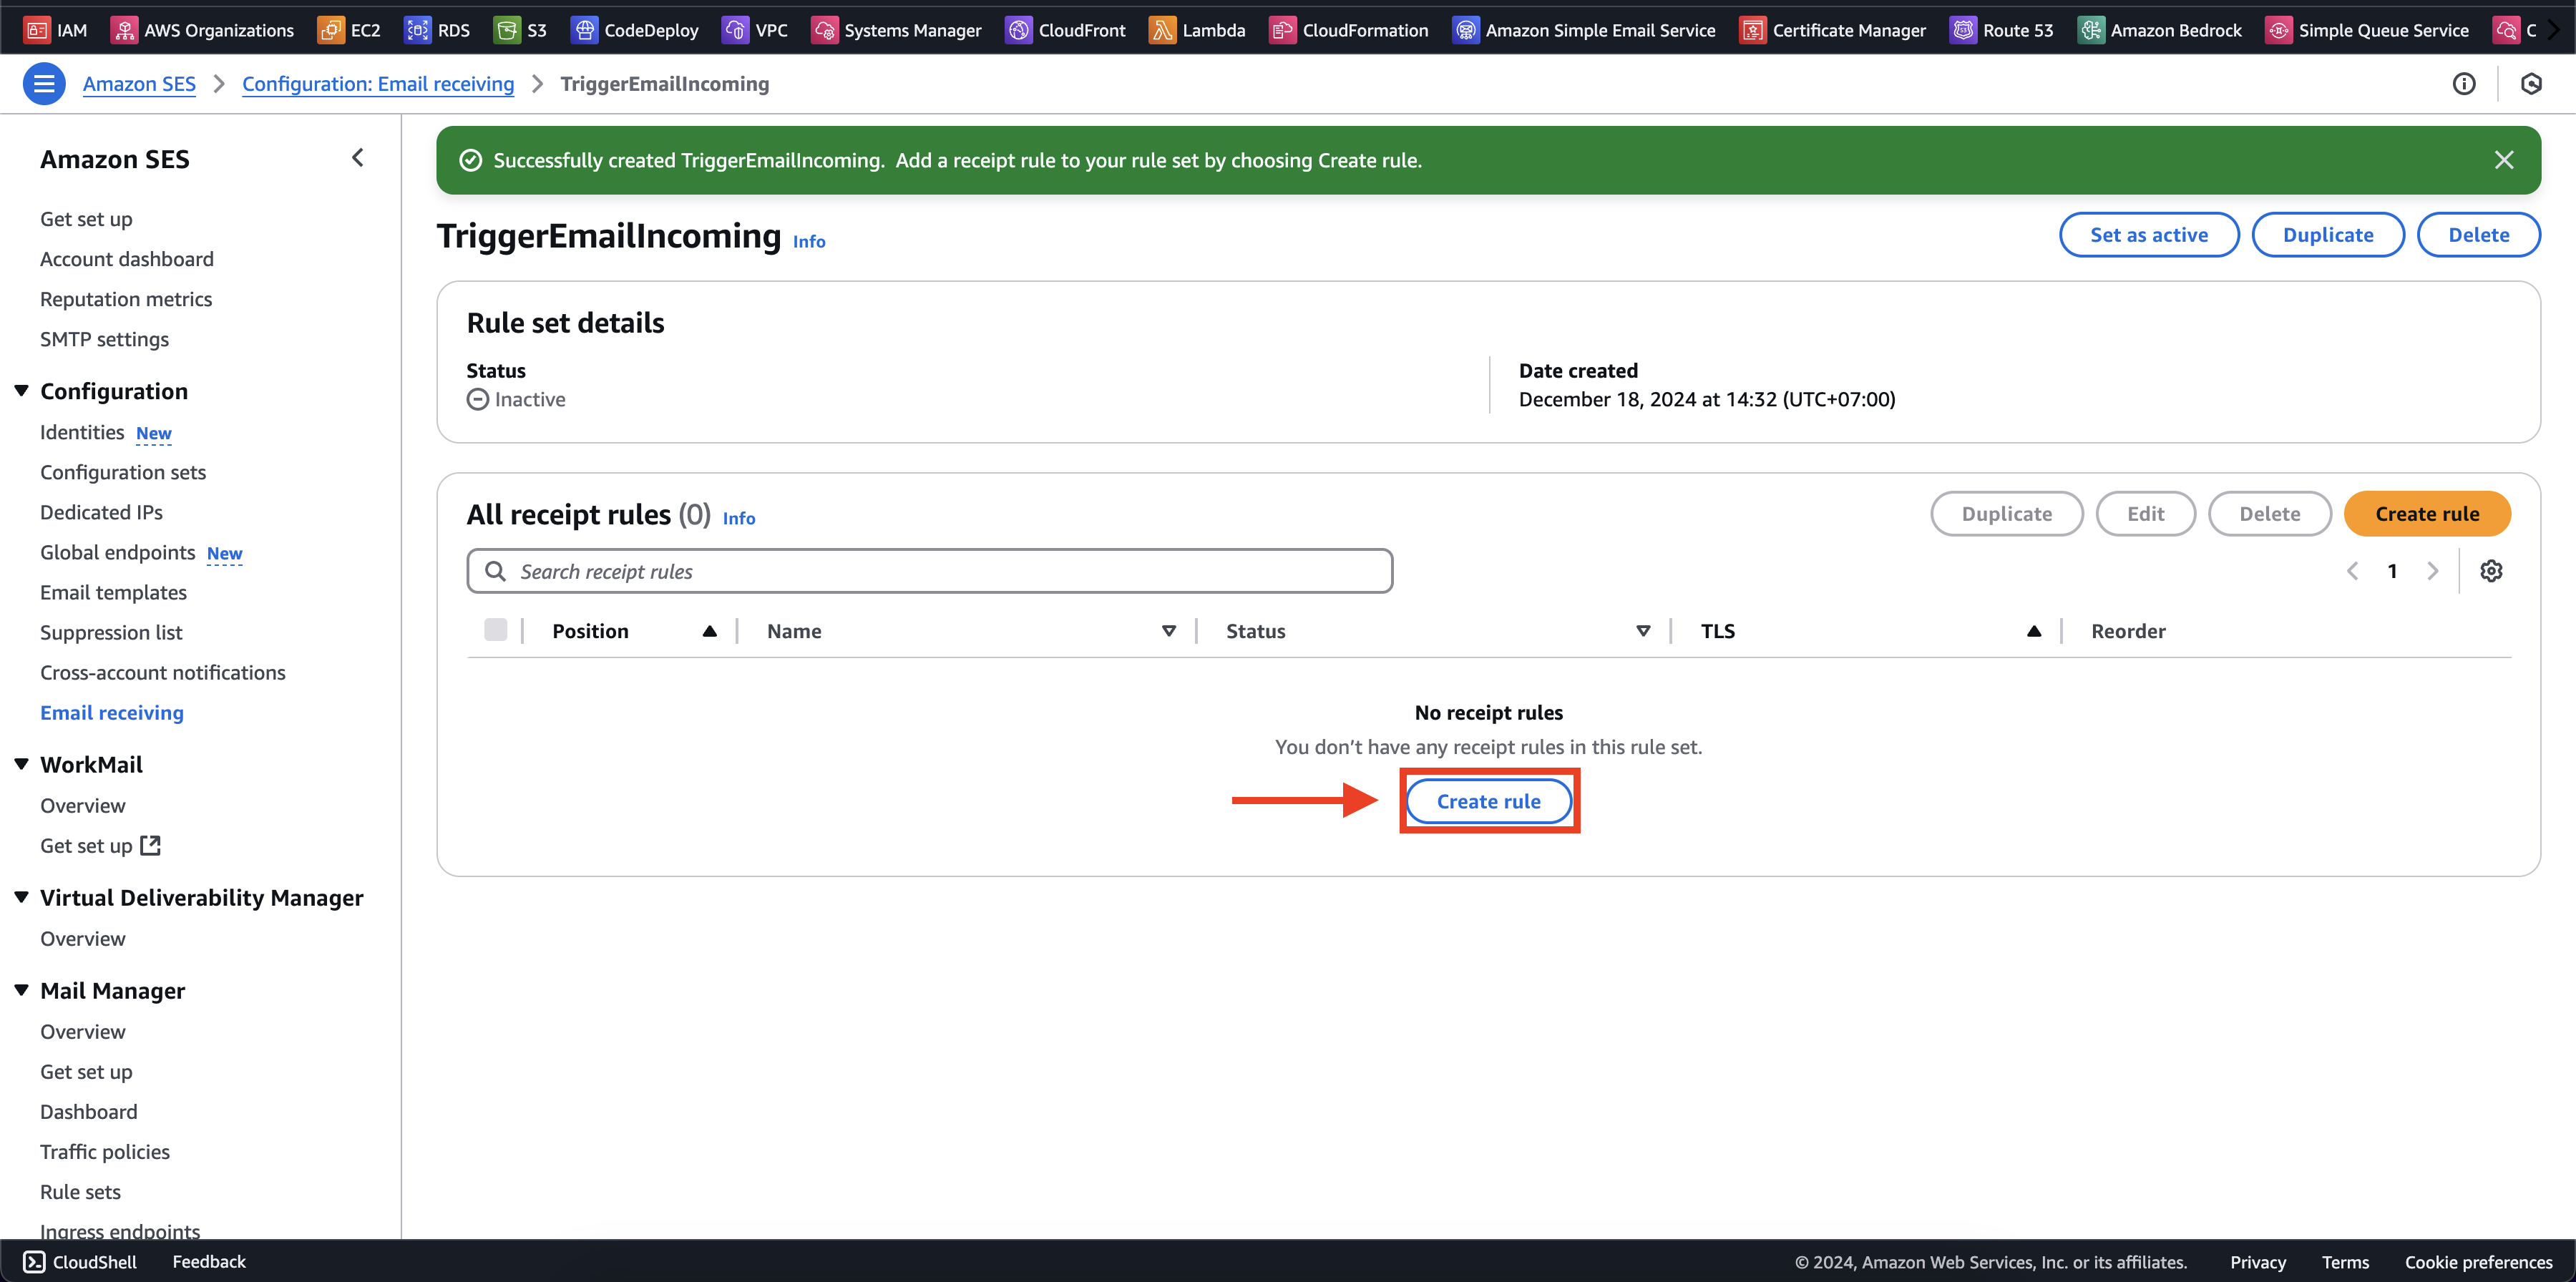Open Identities in sidebar
Screen dimensions: 2576x1282
(x=82, y=432)
